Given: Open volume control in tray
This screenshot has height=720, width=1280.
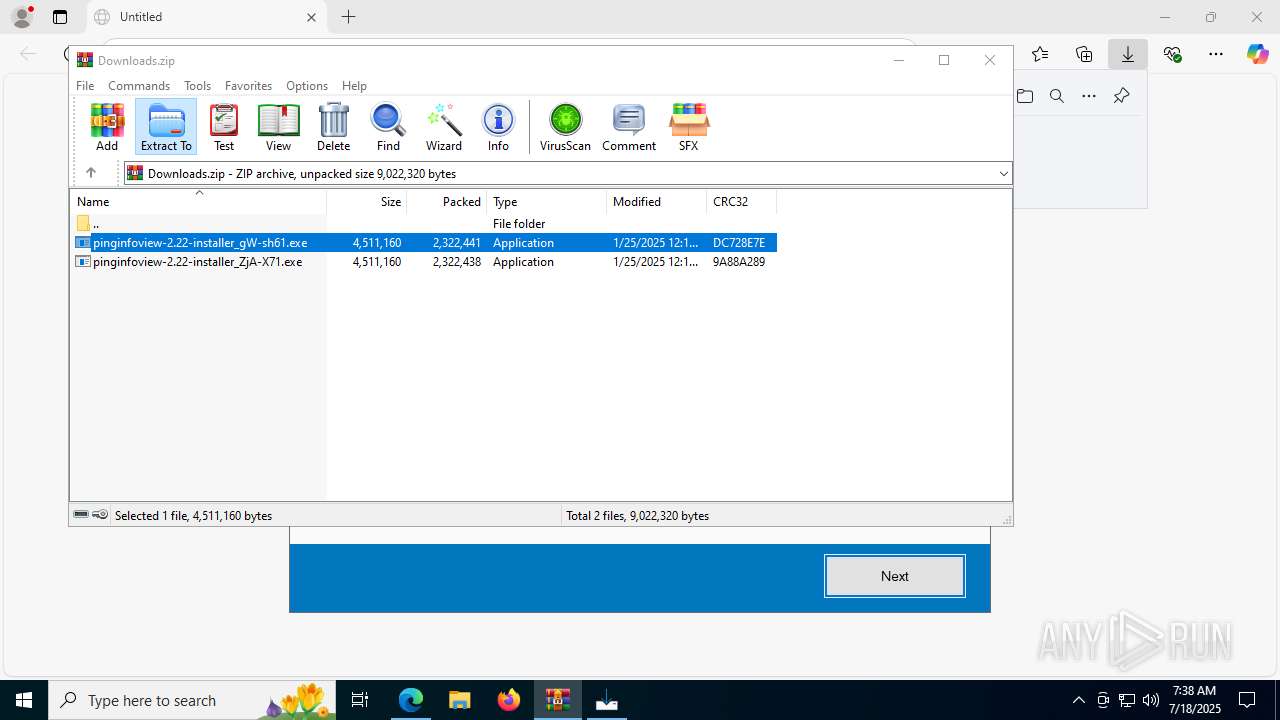Looking at the screenshot, I should coord(1151,700).
